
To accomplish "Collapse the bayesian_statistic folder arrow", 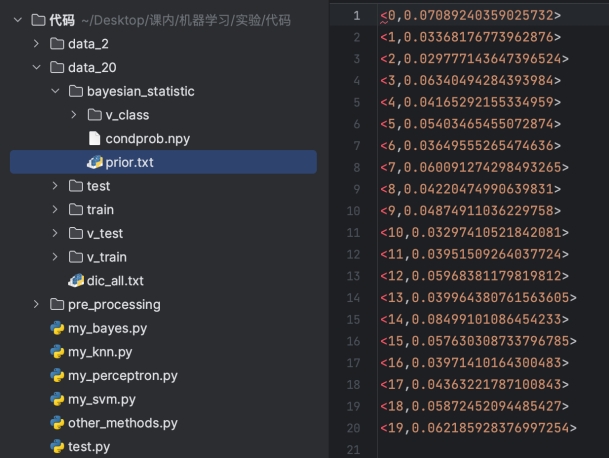I will click(x=56, y=91).
